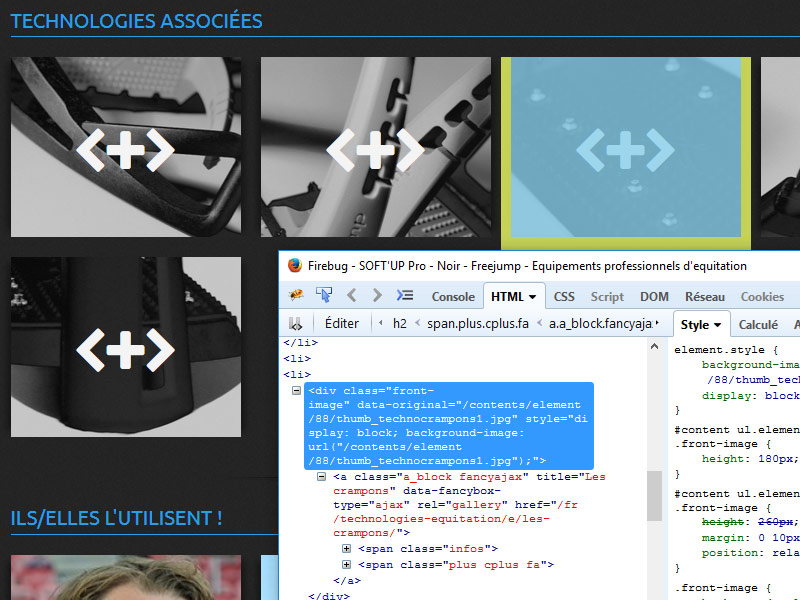Open the first technology thumbnail
800x600 pixels.
(126, 147)
